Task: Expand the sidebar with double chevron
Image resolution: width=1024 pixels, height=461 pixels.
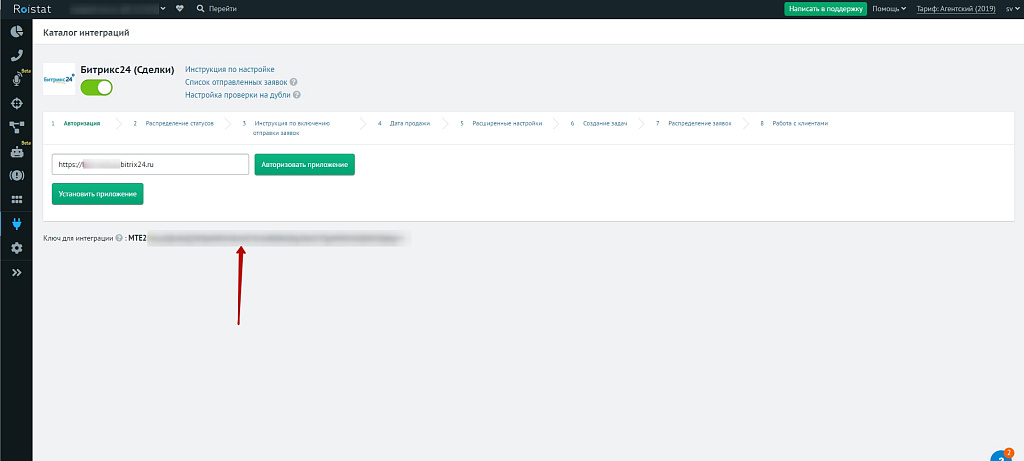Action: 16,272
